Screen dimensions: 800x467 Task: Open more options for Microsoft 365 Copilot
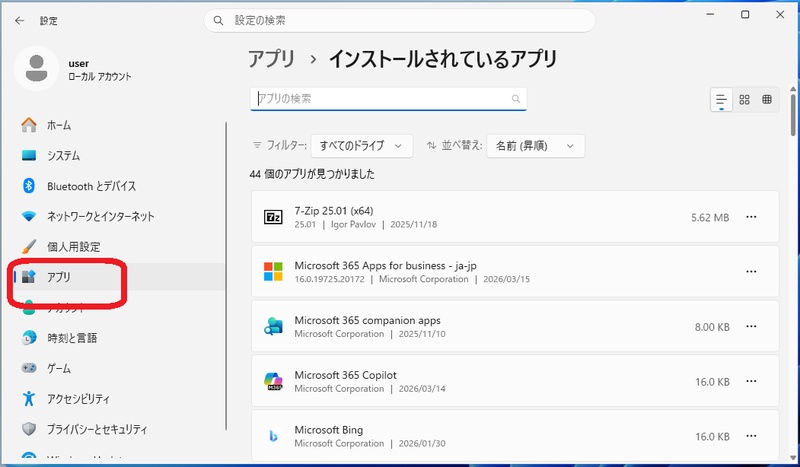pyautogui.click(x=751, y=381)
